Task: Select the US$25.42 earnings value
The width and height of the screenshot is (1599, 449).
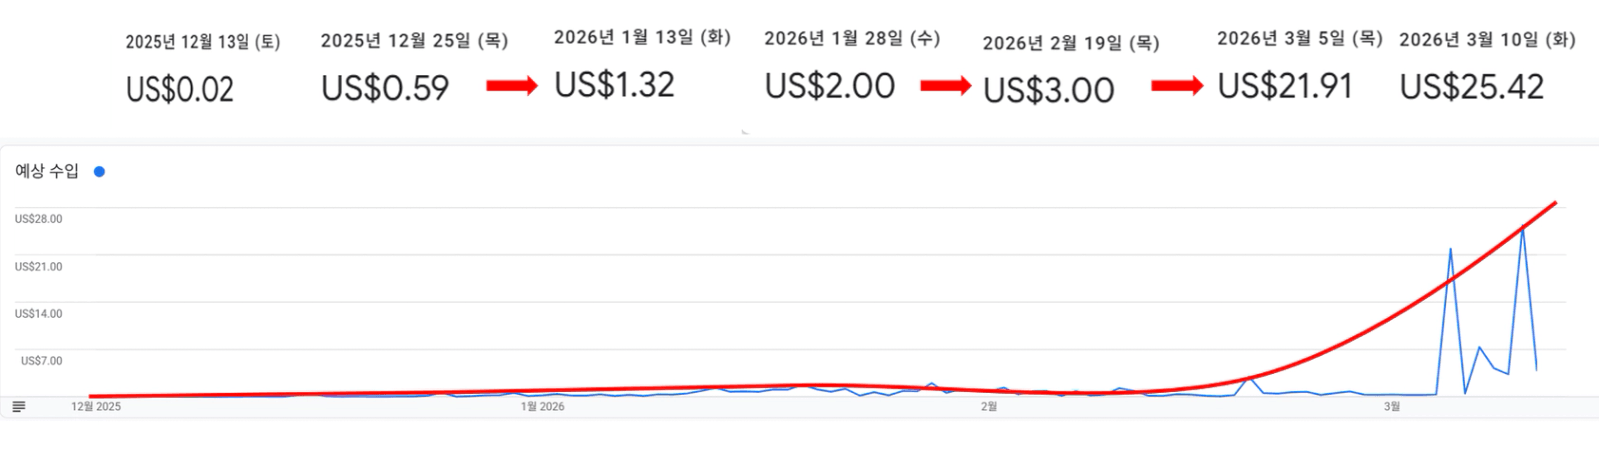Action: 1471,87
